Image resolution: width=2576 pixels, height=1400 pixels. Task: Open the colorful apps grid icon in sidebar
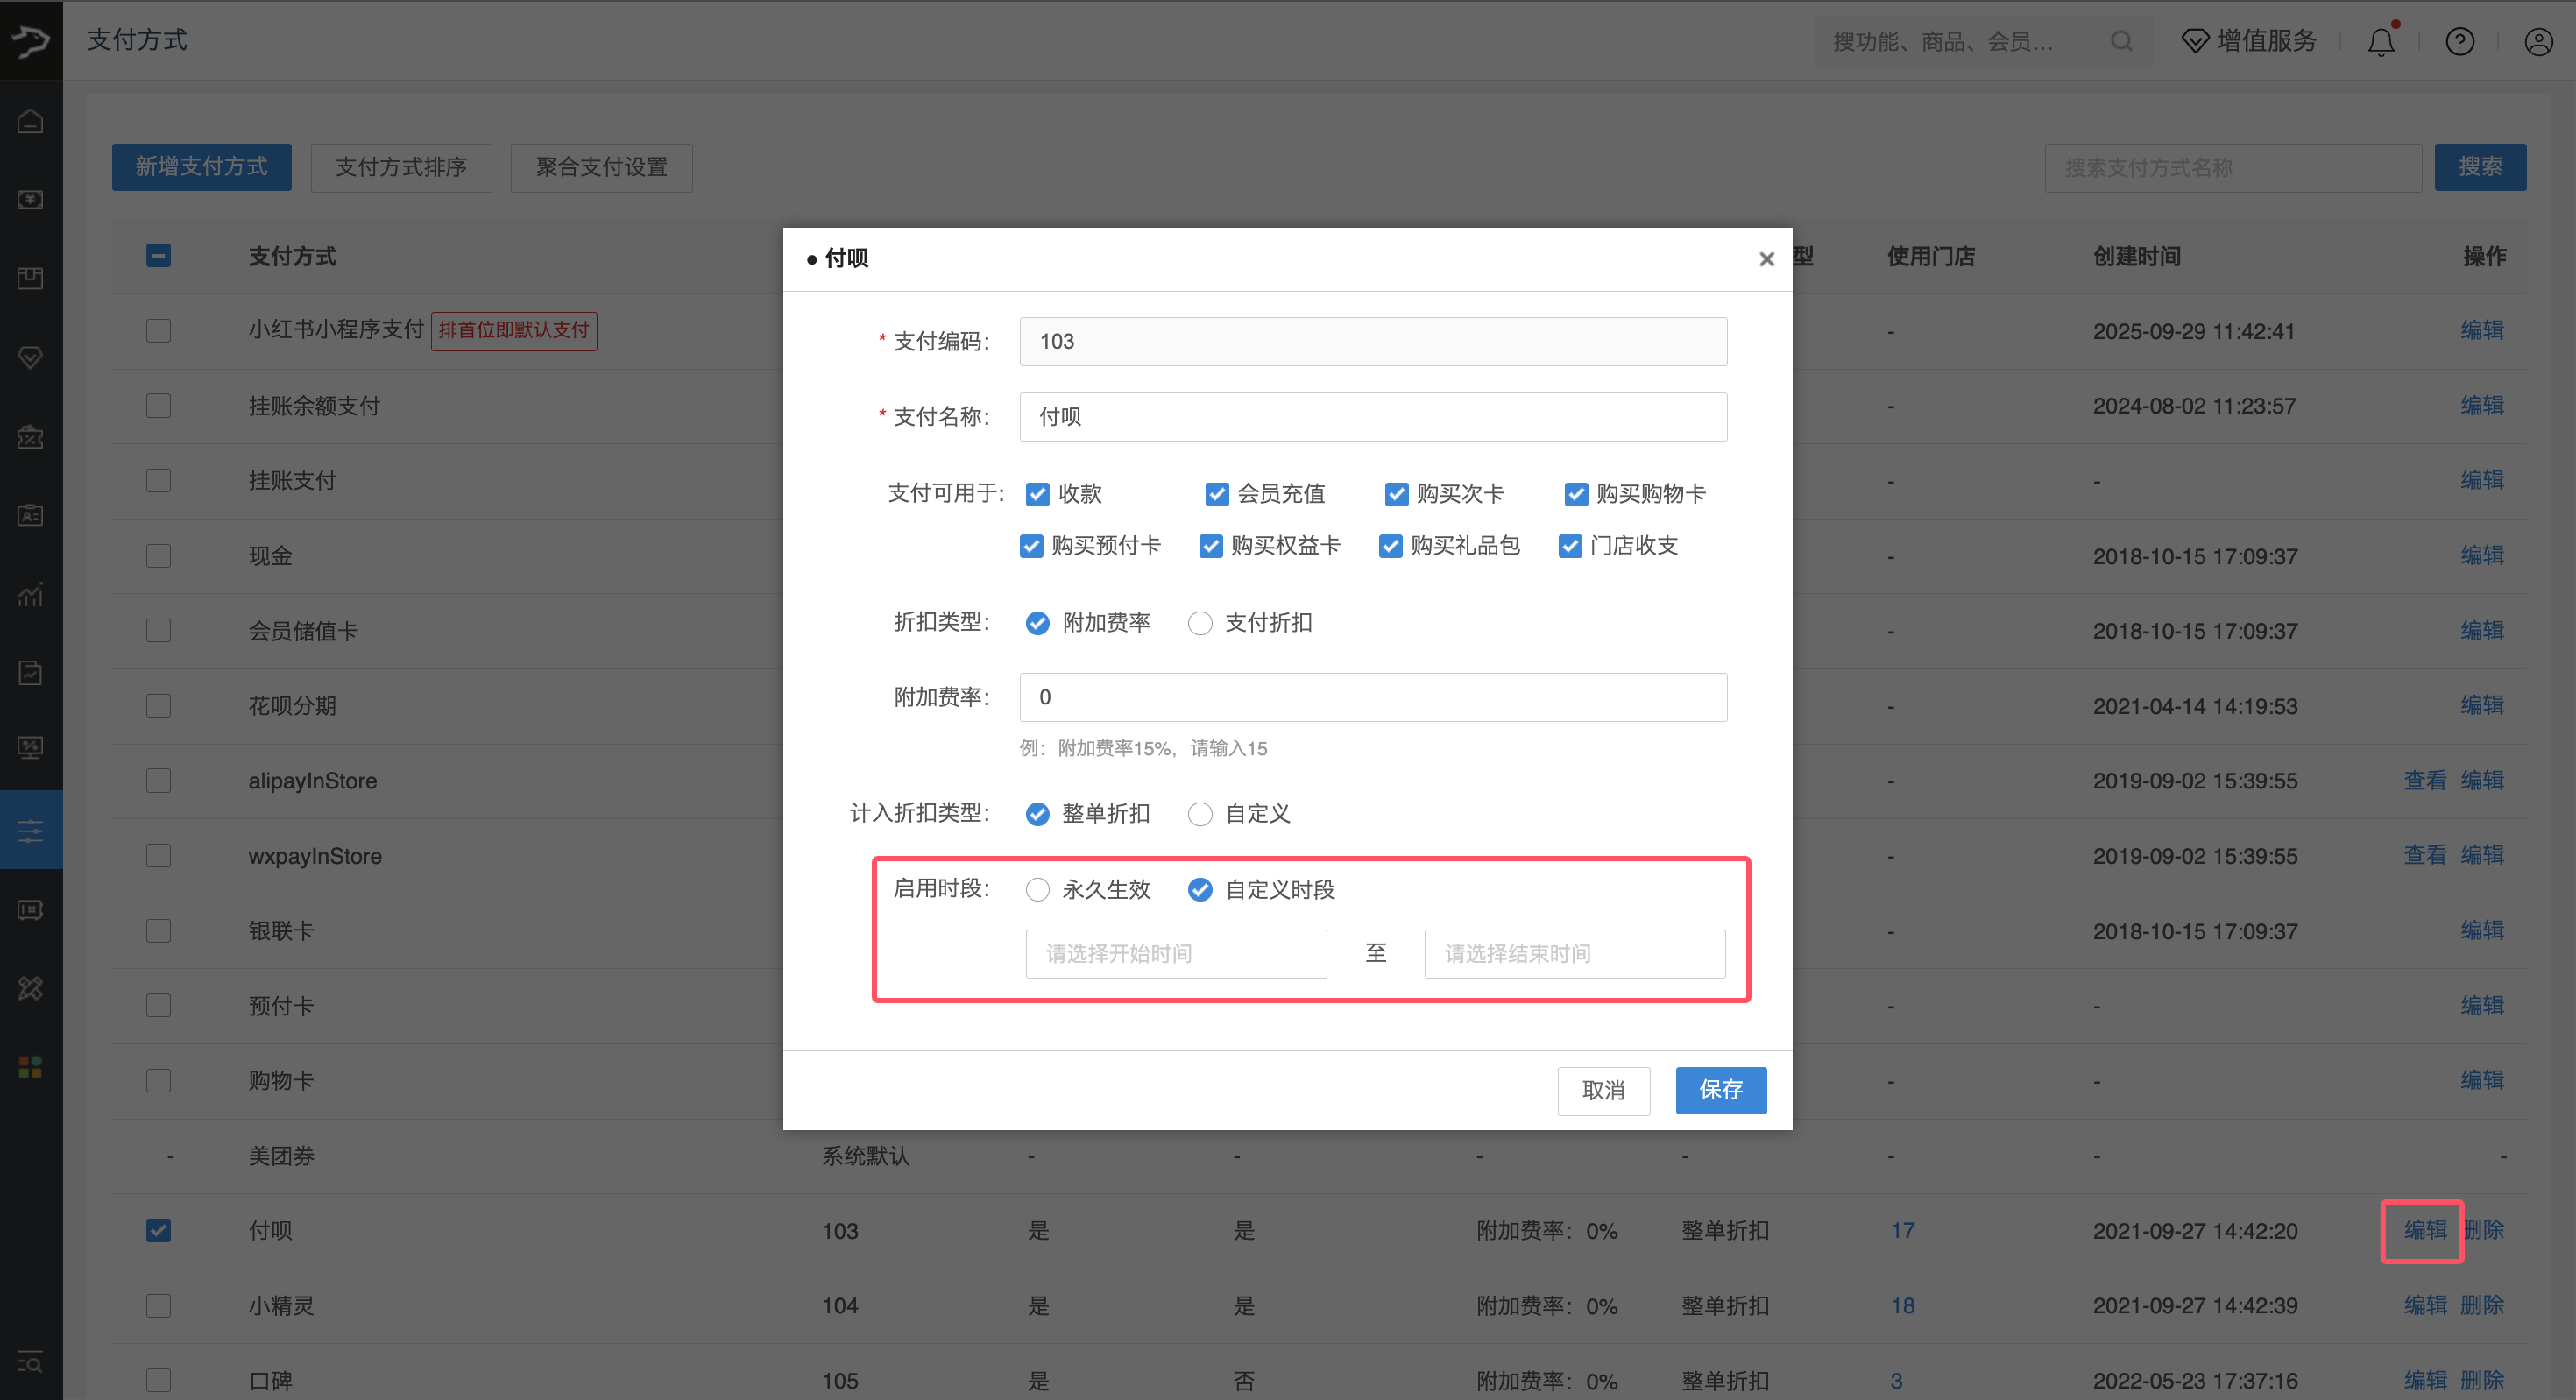(30, 1067)
